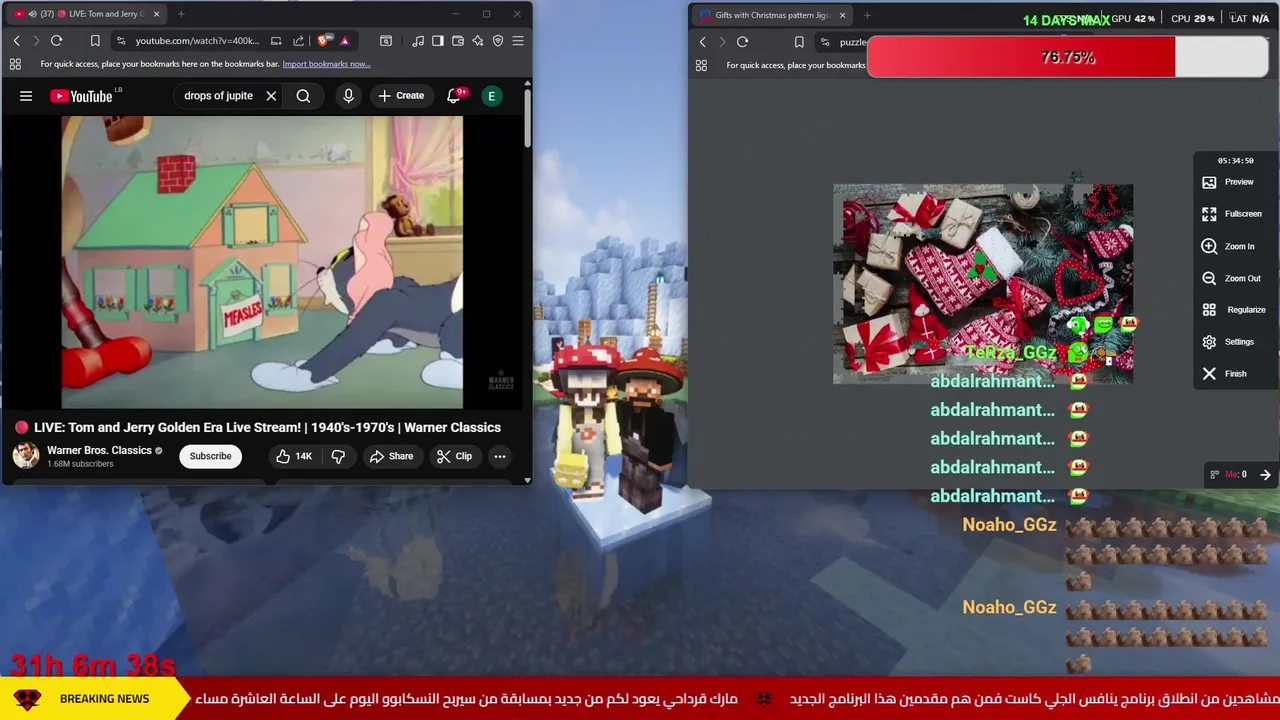
Task: Open the YouTube guide hamburger menu
Action: point(26,96)
